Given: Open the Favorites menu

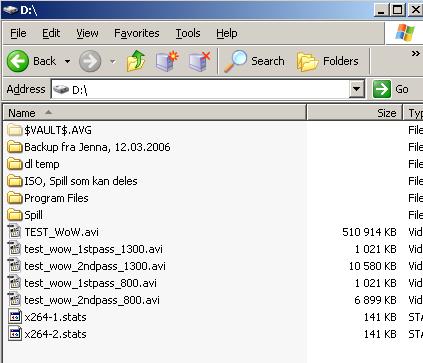Looking at the screenshot, I should (137, 33).
